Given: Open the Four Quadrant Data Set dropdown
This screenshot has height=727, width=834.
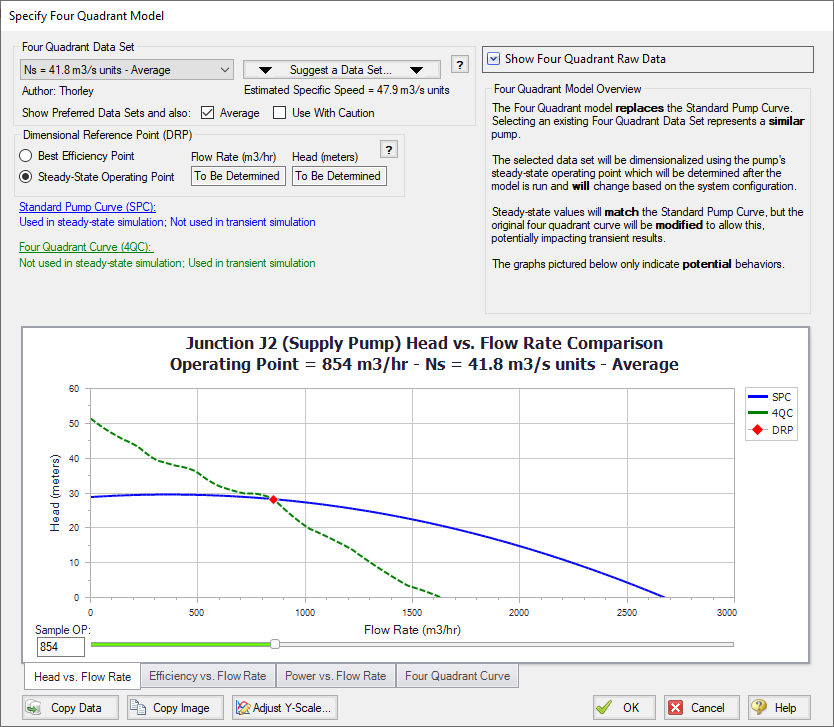Looking at the screenshot, I should point(226,69).
